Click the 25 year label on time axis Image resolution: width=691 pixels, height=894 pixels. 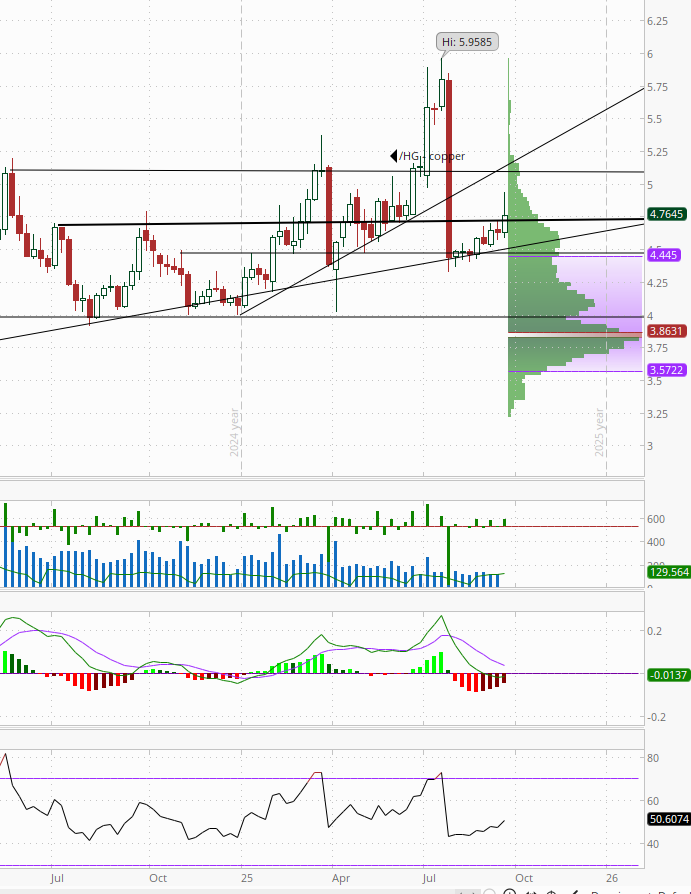click(x=246, y=878)
